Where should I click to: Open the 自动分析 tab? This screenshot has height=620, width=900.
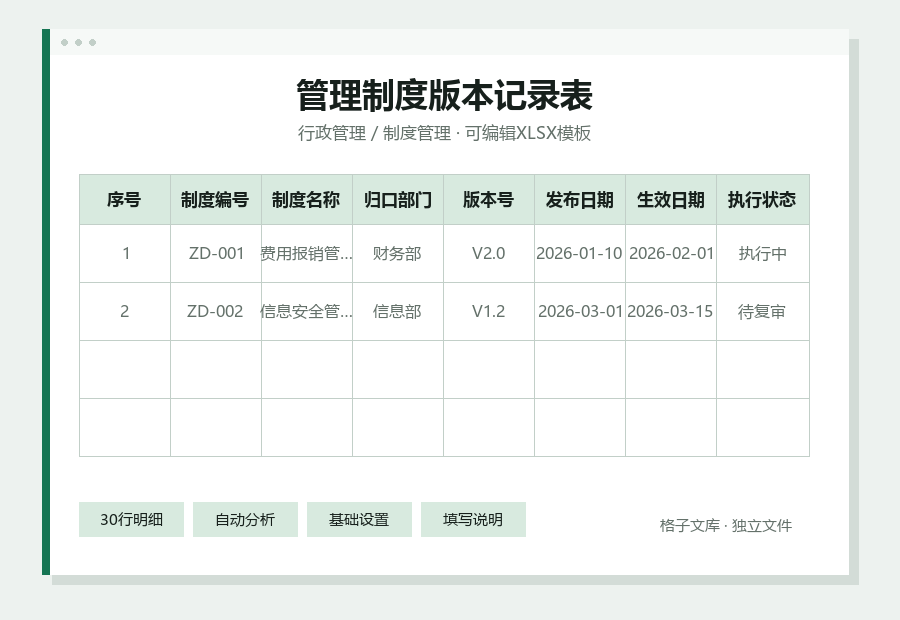[245, 520]
